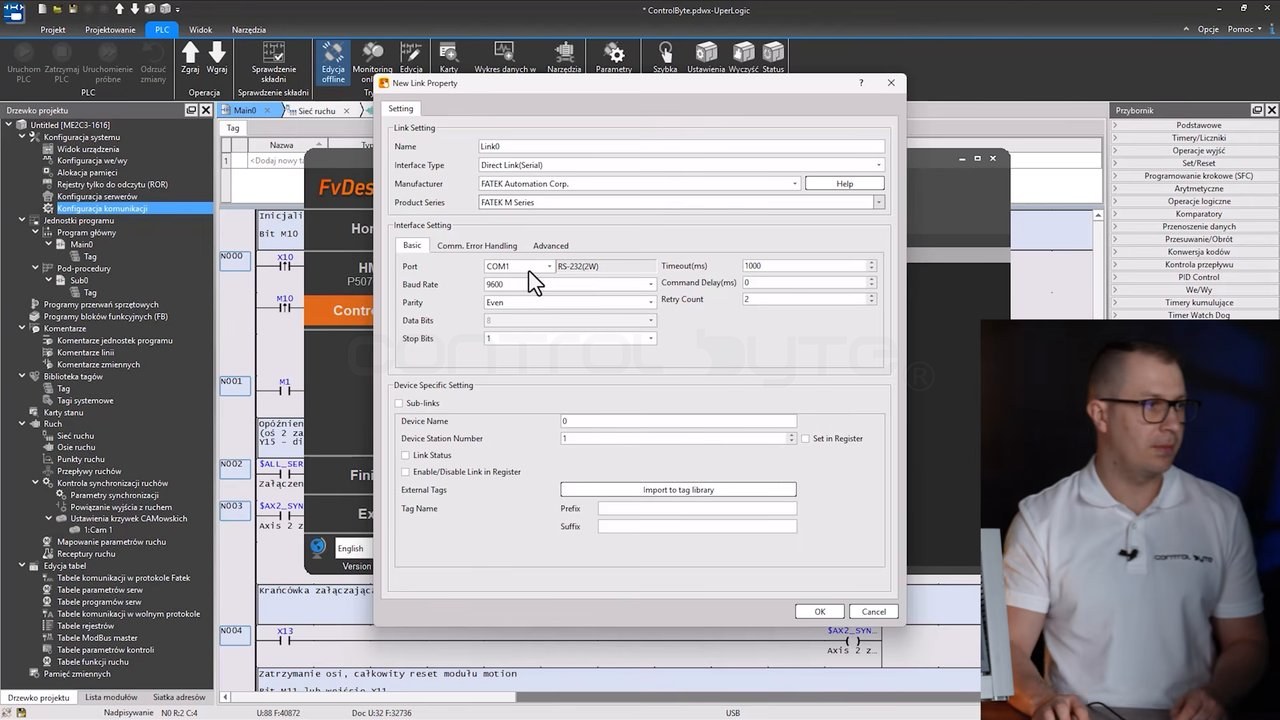Click Import to tag library
Viewport: 1280px width, 720px height.
[x=678, y=490]
